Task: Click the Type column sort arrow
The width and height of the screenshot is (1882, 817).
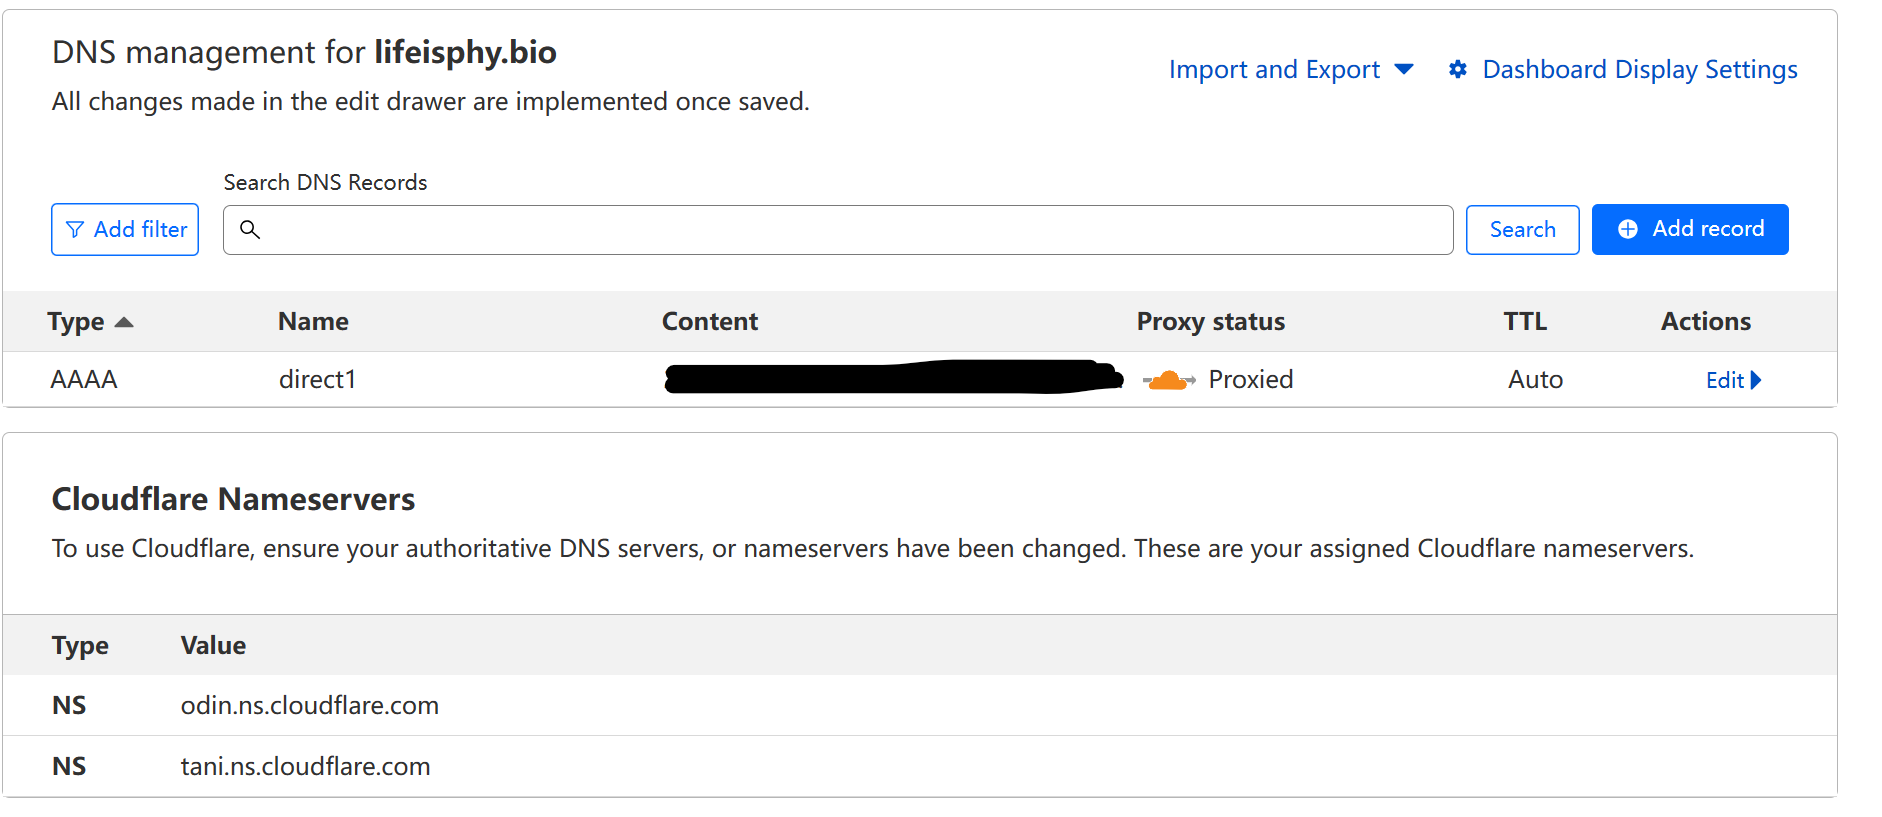Action: (x=124, y=322)
